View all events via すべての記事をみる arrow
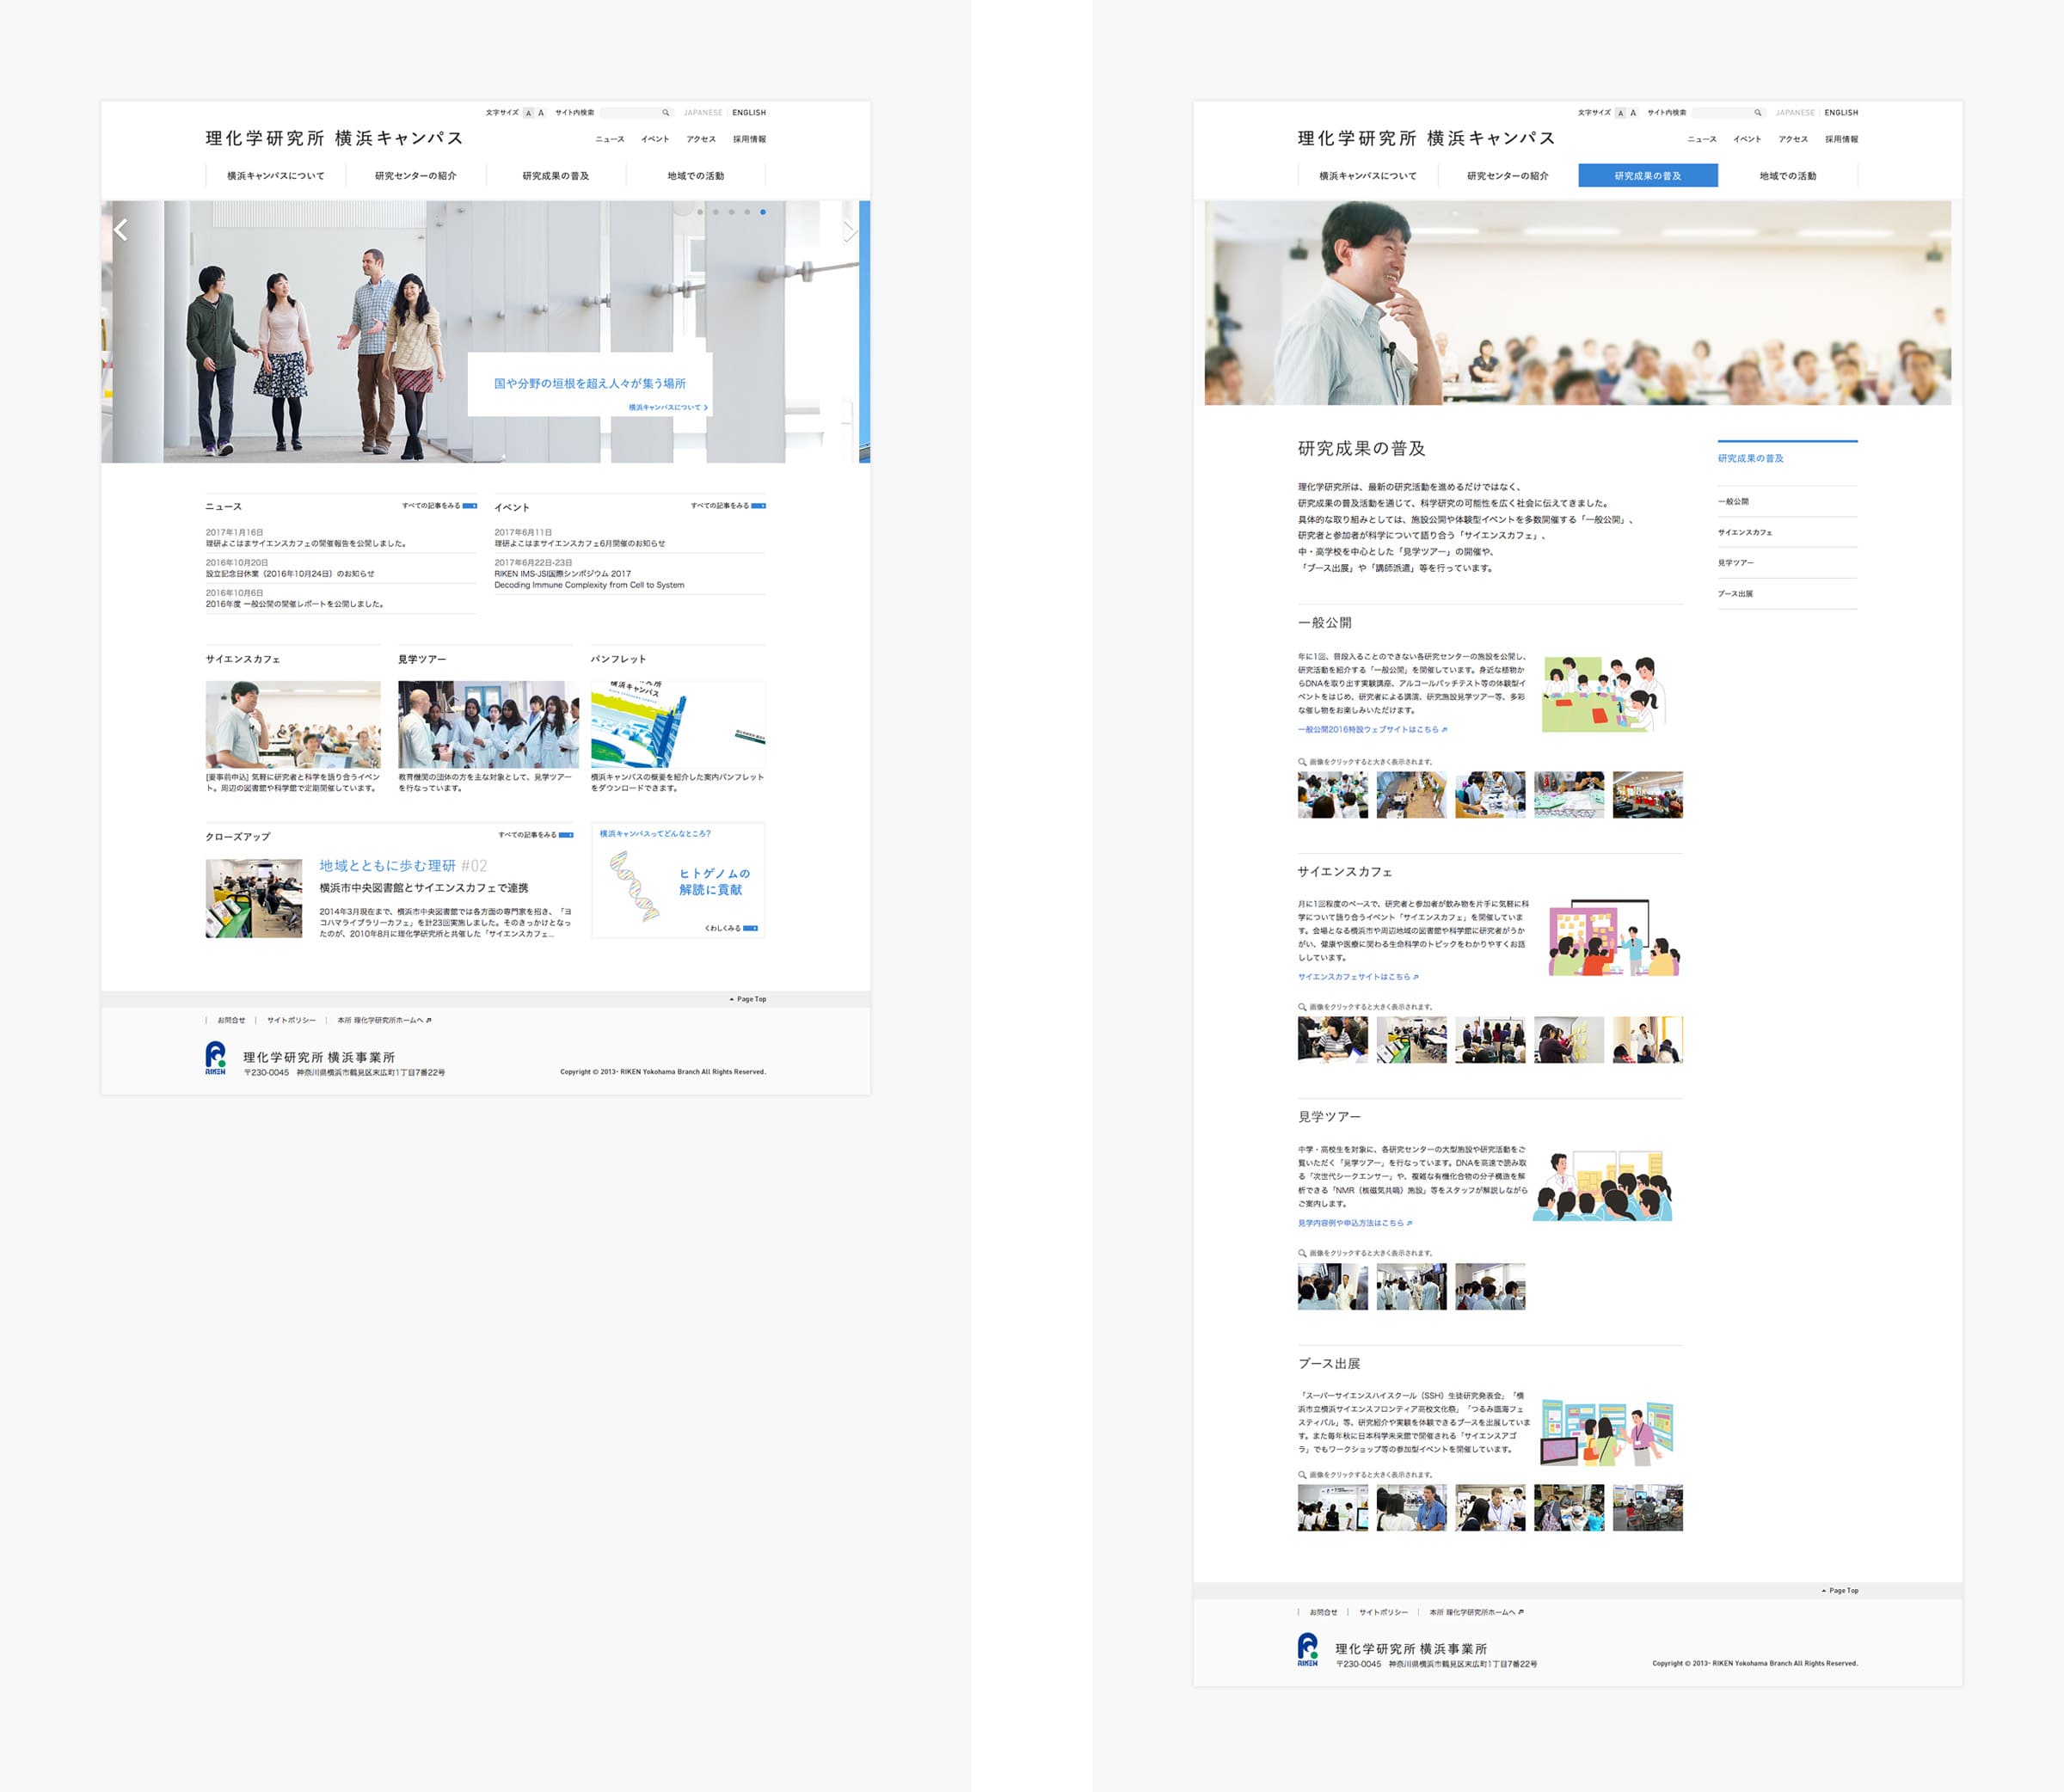Image resolution: width=2064 pixels, height=1792 pixels. (x=728, y=506)
